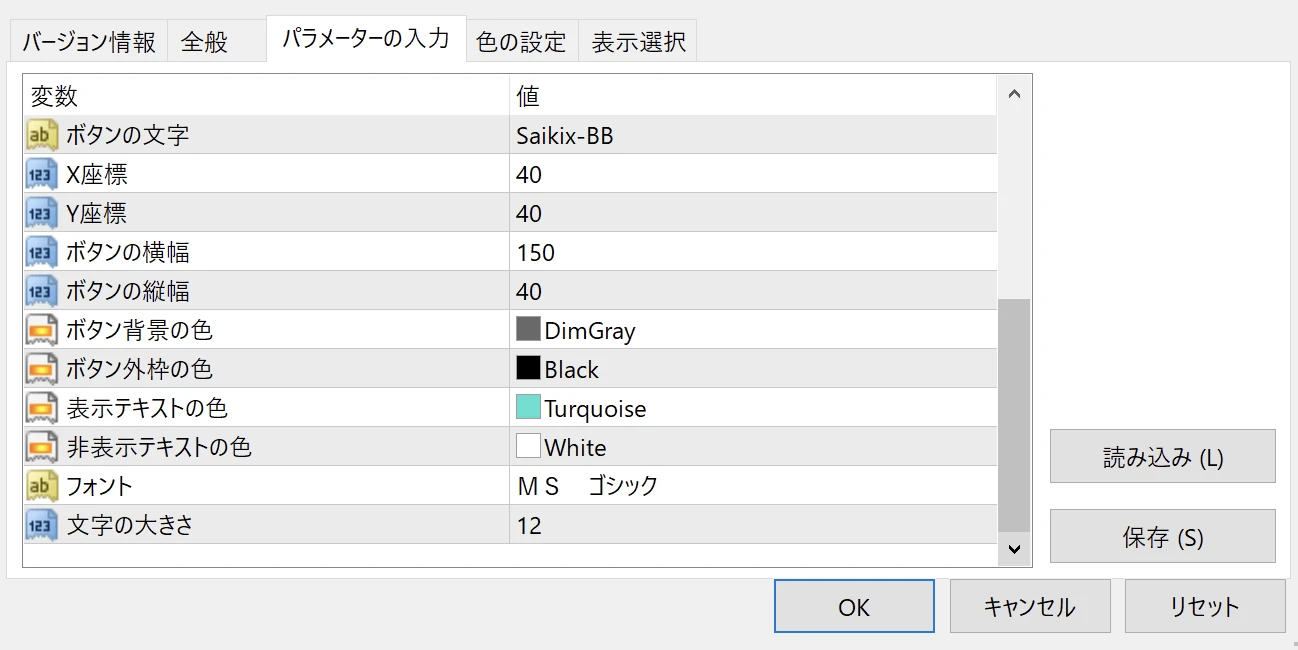Image resolution: width=1298 pixels, height=650 pixels.
Task: Click the ab text icon beside フォント
Action: [37, 486]
